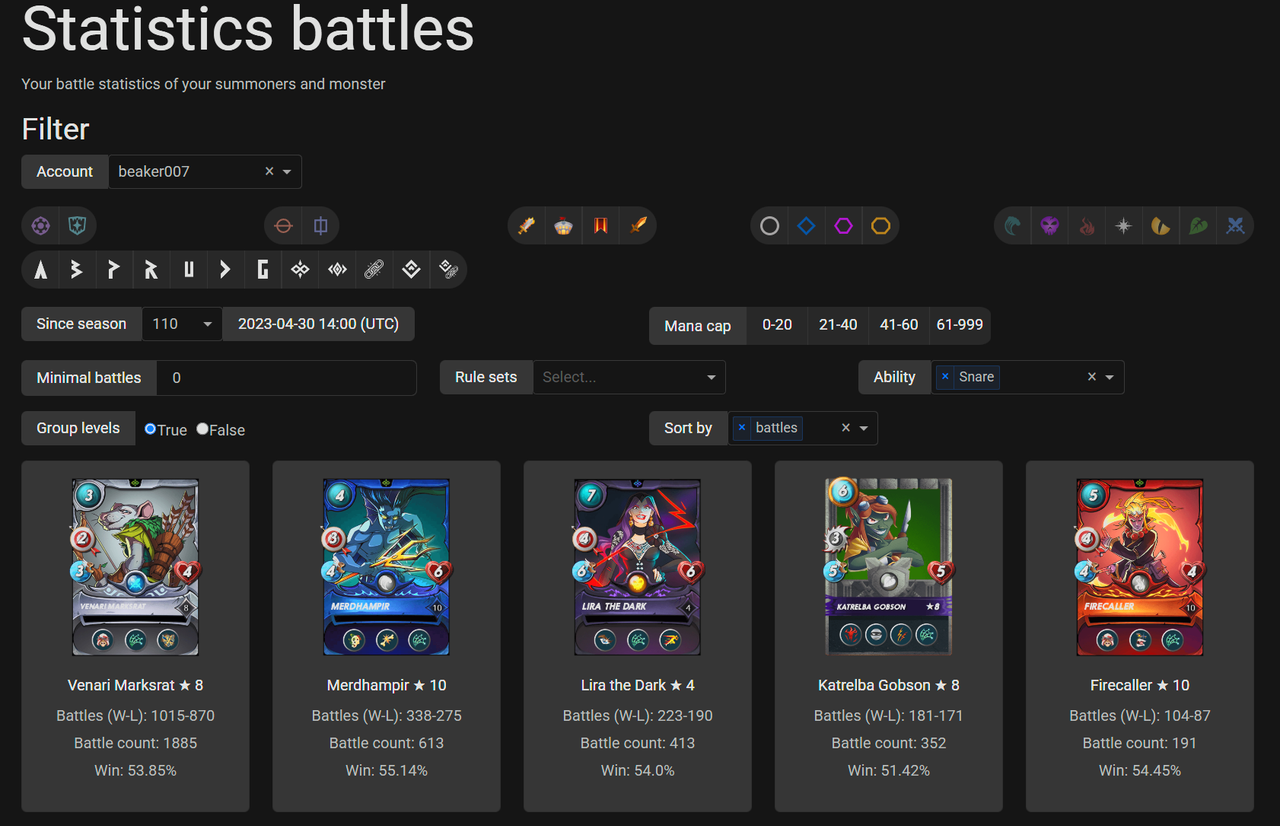Open the Venari Marksrat card image
The height and width of the screenshot is (826, 1280).
tap(135, 566)
